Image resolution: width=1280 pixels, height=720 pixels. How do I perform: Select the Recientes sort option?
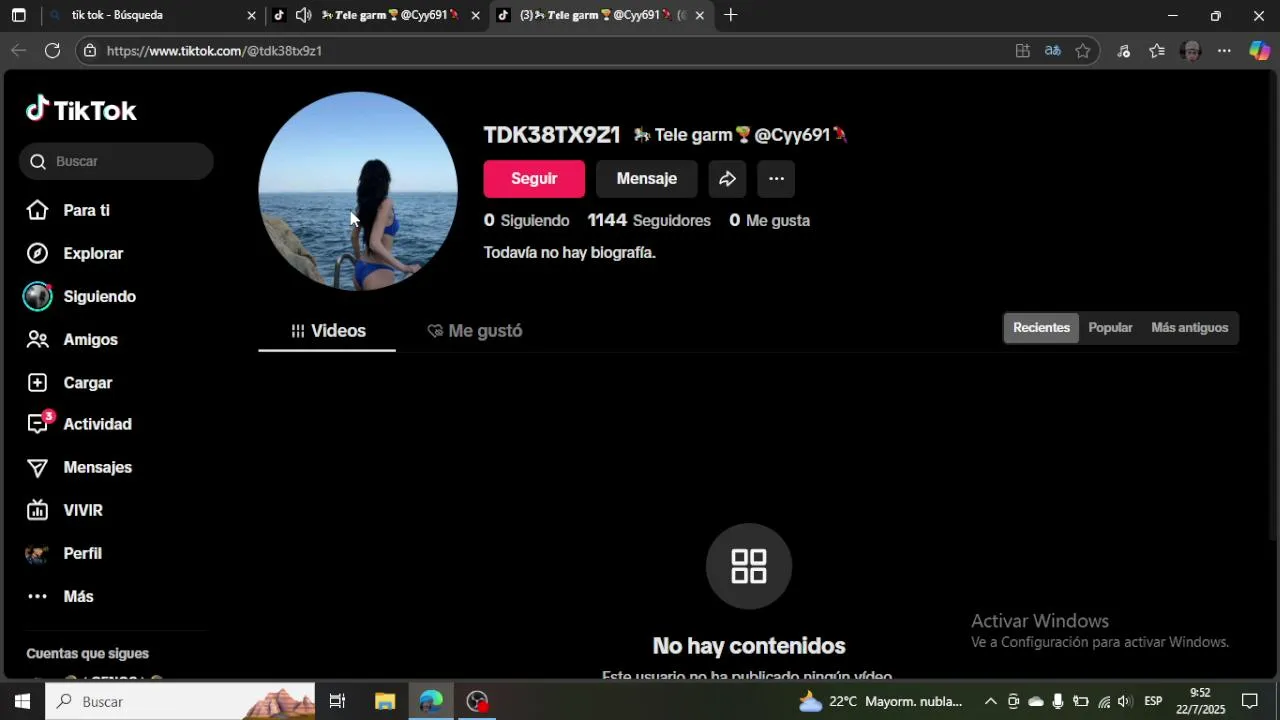pos(1041,328)
